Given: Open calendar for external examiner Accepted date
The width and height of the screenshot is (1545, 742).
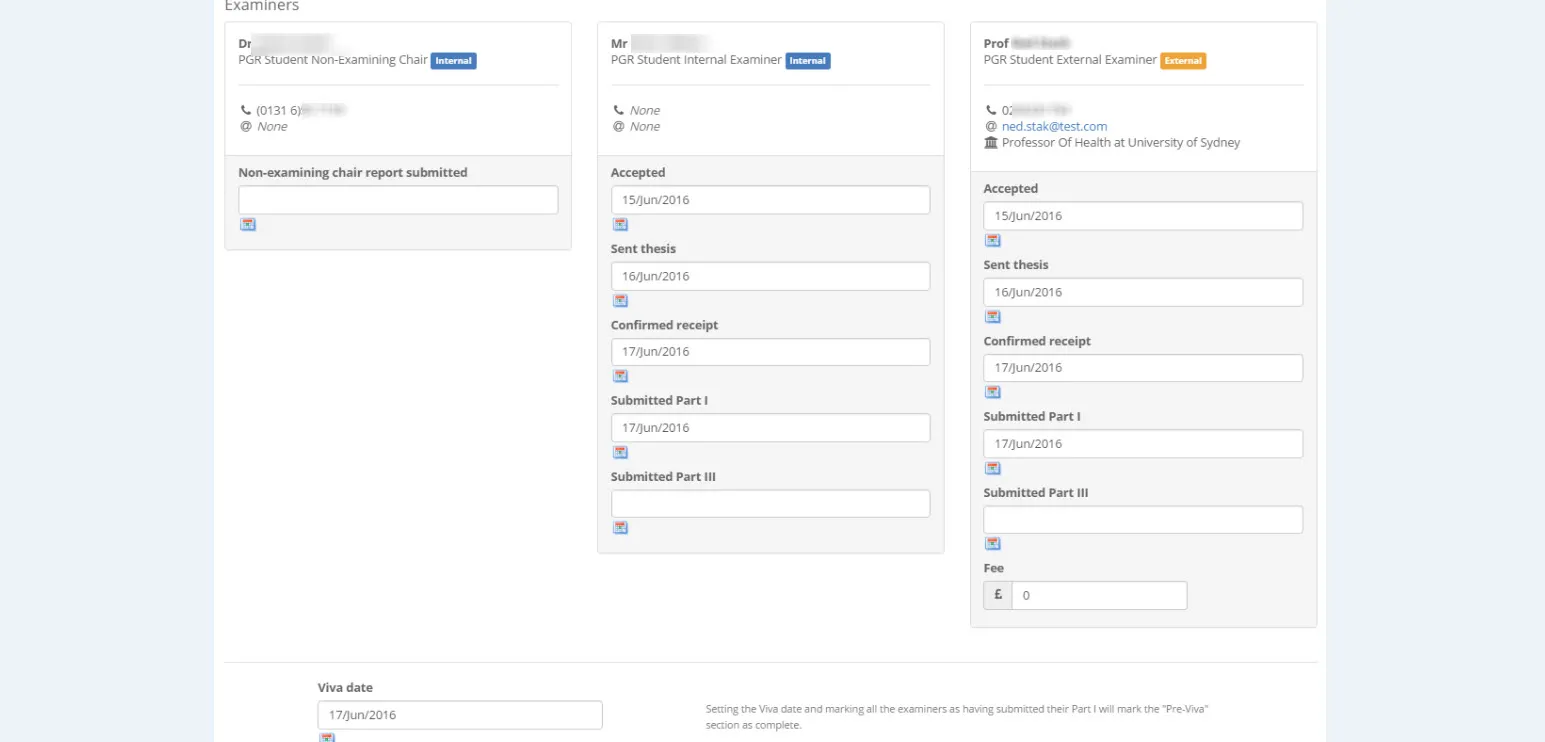Looking at the screenshot, I should click(993, 241).
